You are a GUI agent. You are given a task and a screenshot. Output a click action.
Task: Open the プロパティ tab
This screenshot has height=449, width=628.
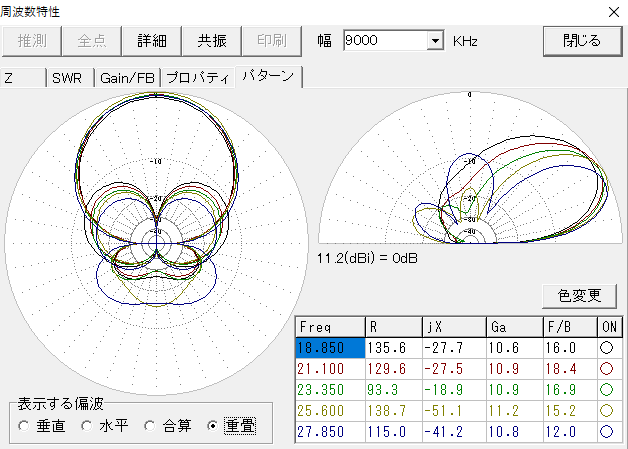197,78
